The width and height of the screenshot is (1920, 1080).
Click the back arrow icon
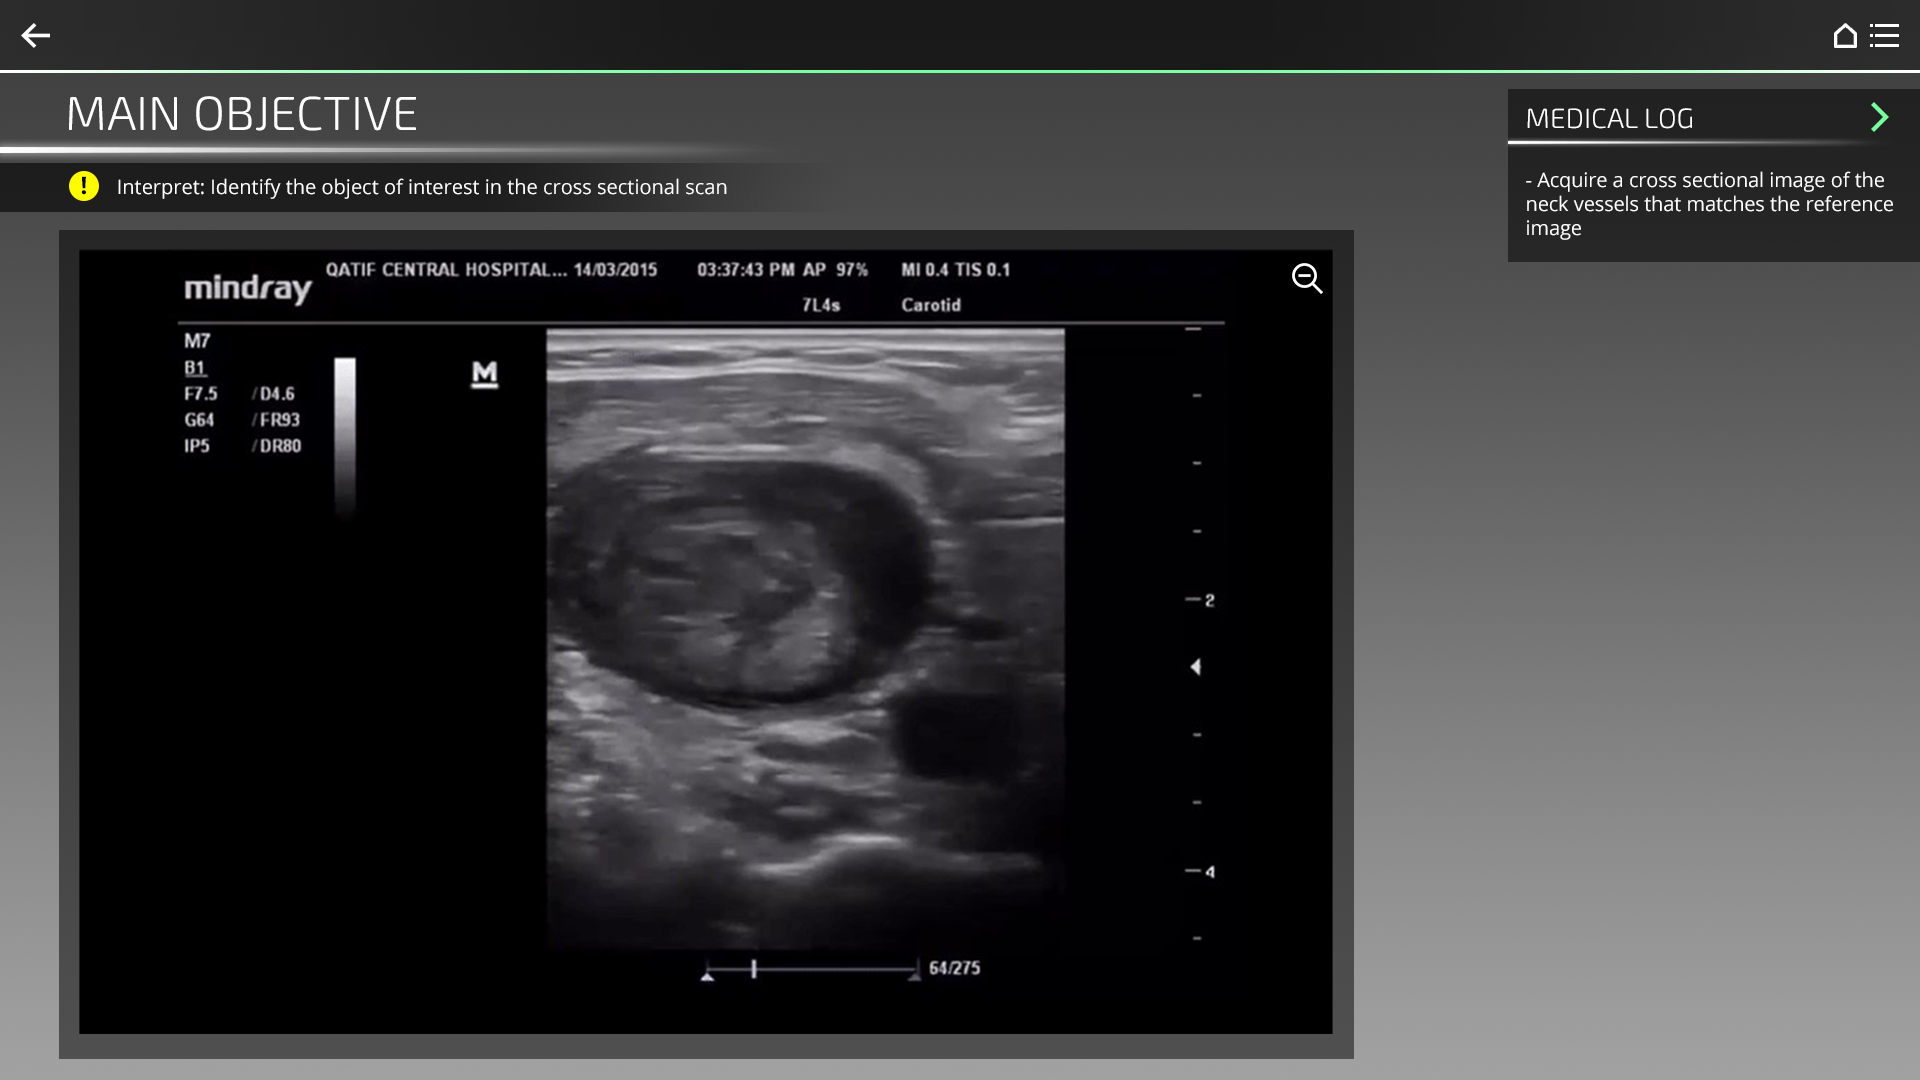point(36,36)
